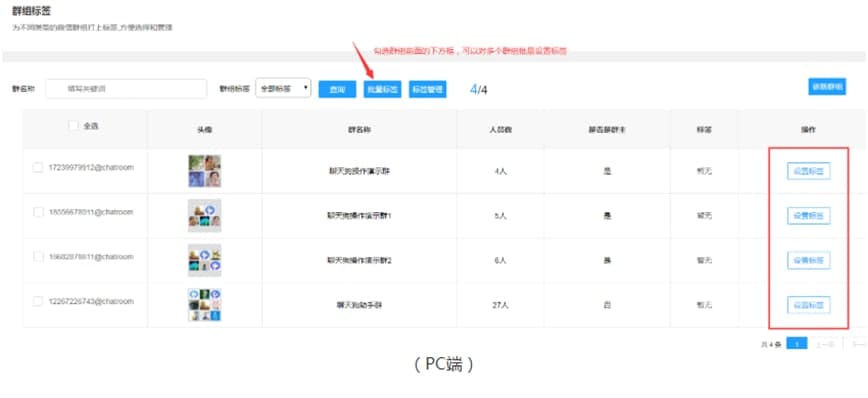Click the 批量标签 batch tag button
Viewport: 868px width, 398px height.
383,89
